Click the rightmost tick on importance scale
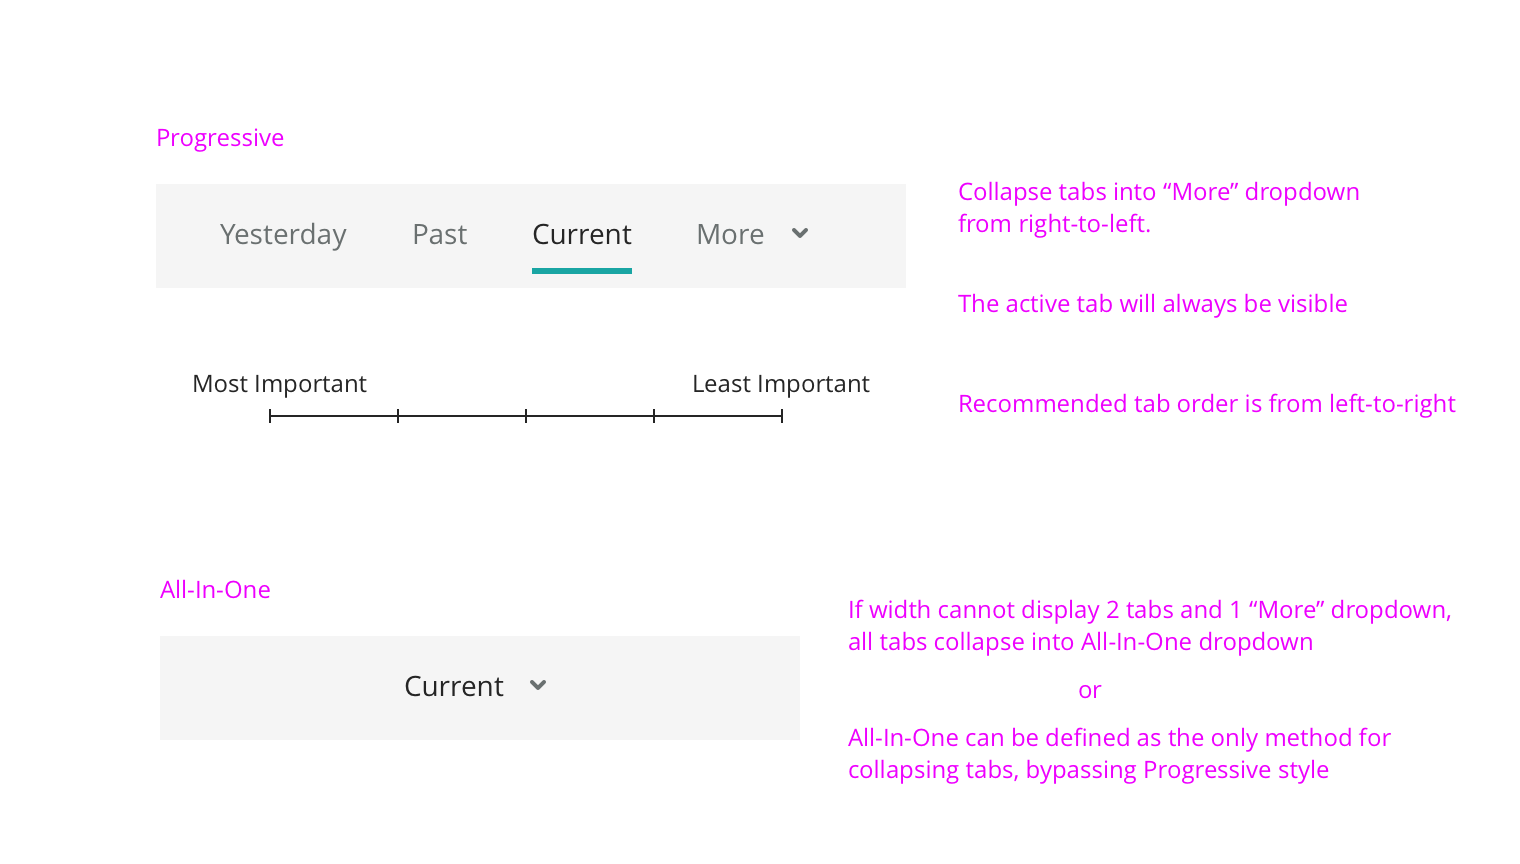The width and height of the screenshot is (1520, 864). click(782, 416)
